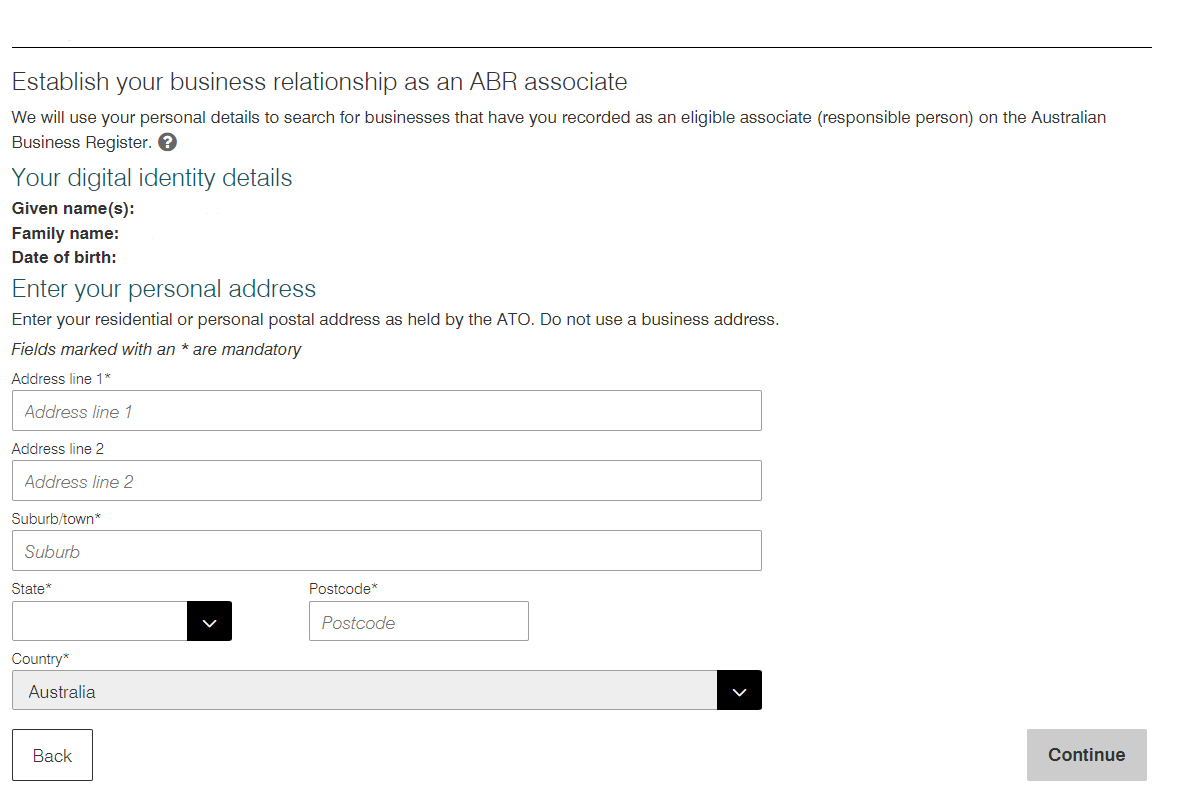Click the "Given name(s):" label
The width and height of the screenshot is (1179, 787).
coord(73,209)
